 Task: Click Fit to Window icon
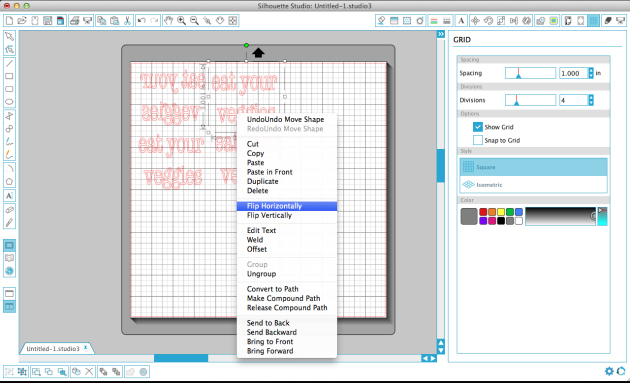point(233,20)
